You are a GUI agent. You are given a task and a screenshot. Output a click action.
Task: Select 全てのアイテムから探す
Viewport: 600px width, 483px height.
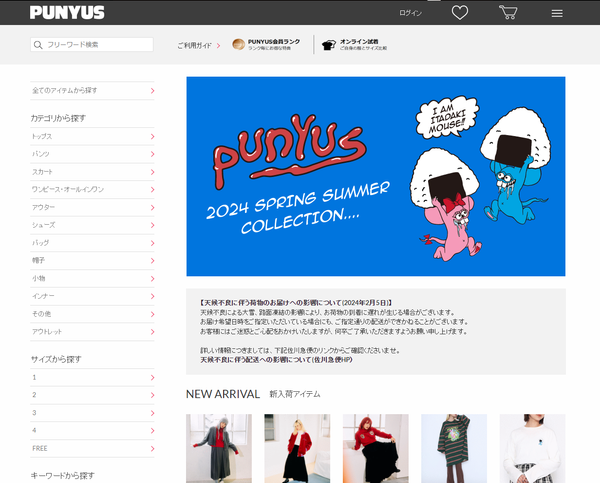(92, 91)
